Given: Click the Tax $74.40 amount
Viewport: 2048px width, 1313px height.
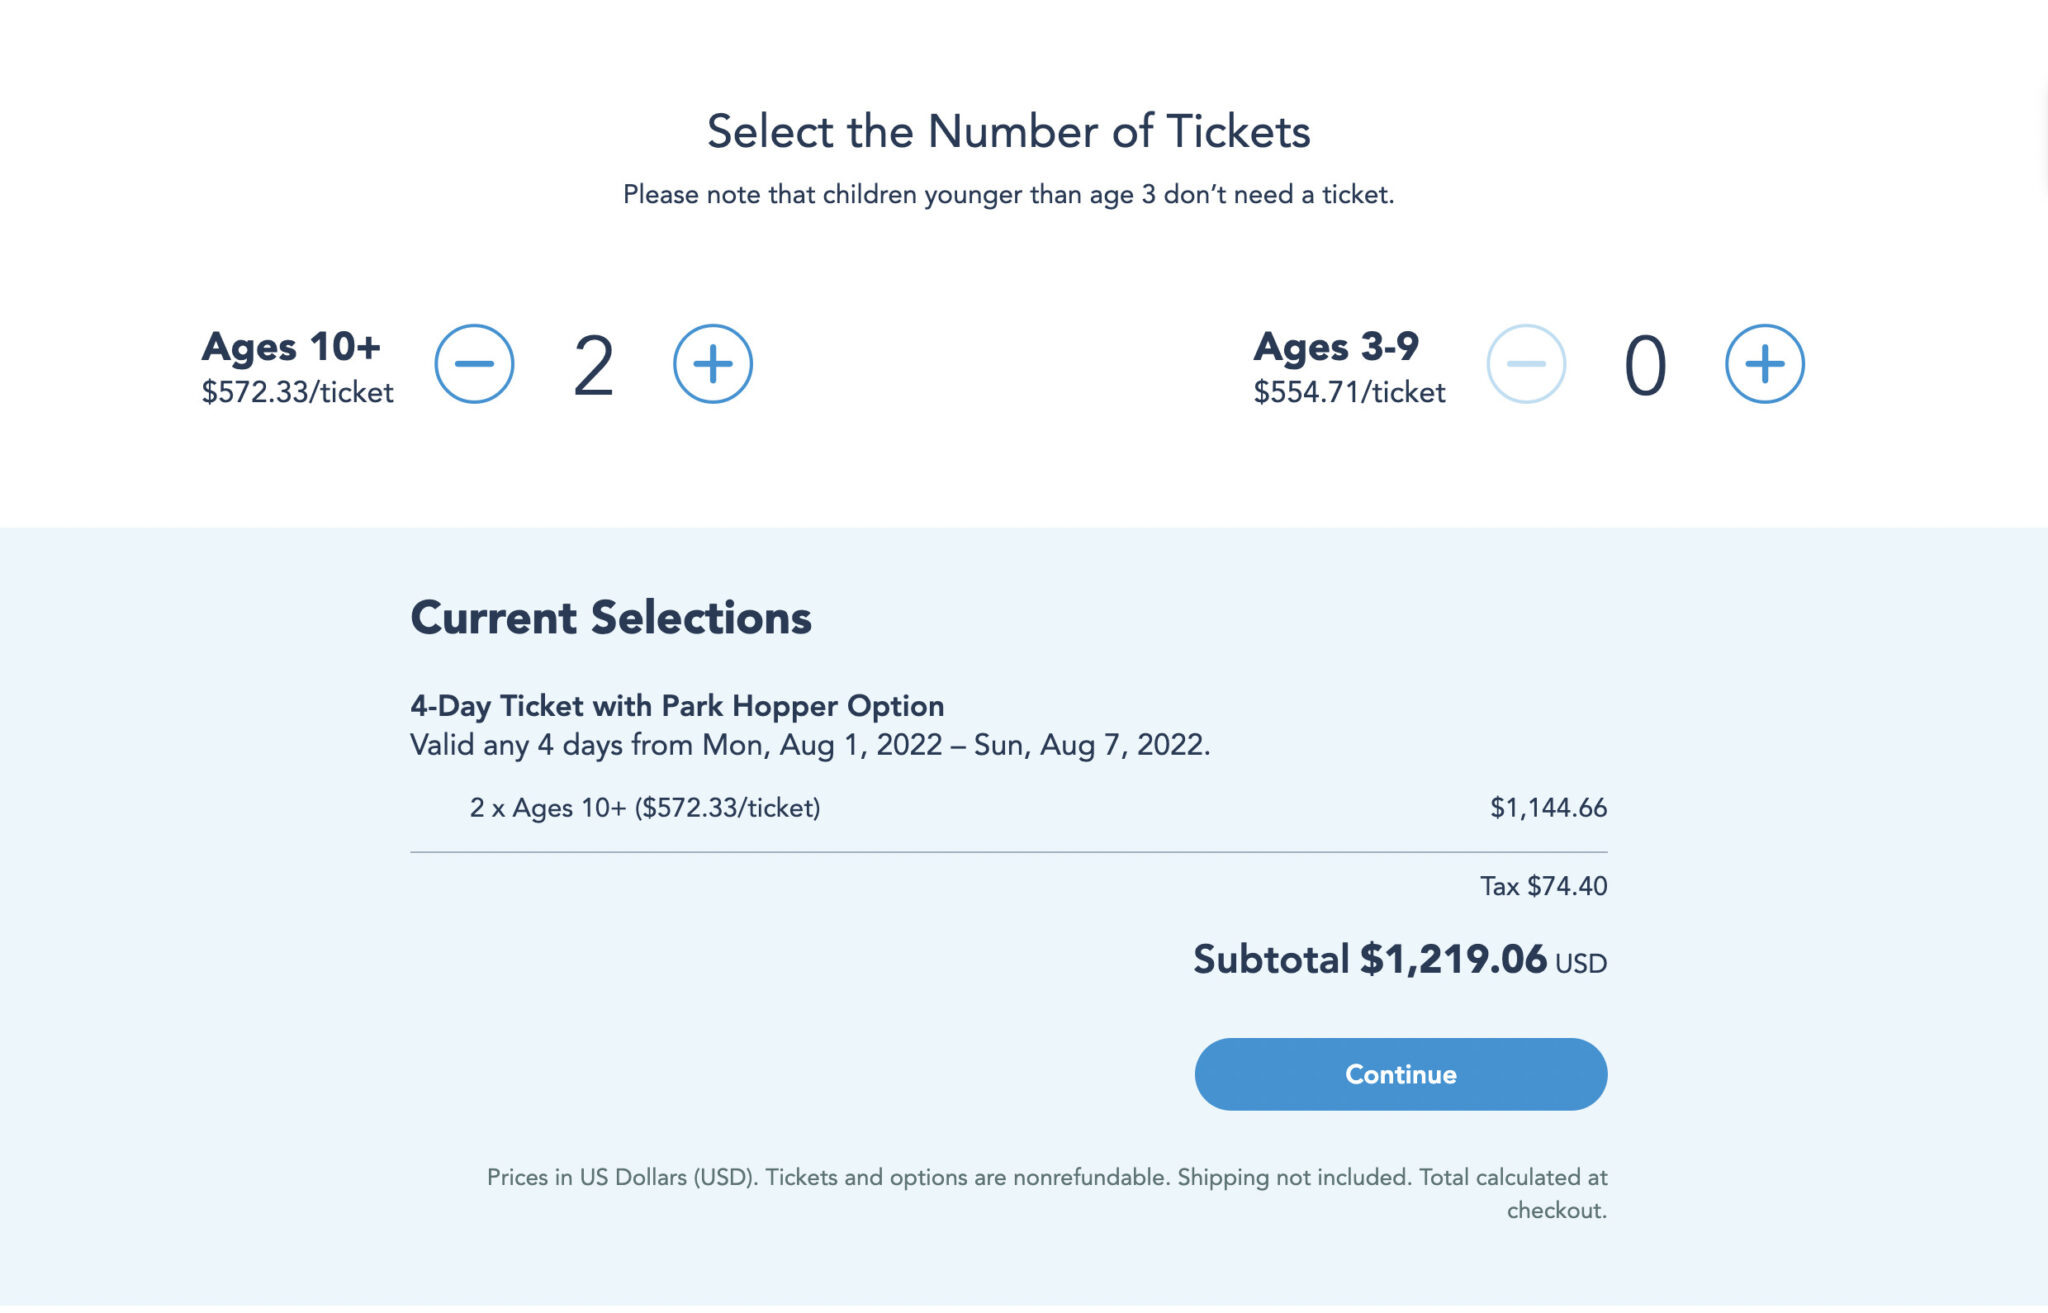Looking at the screenshot, I should tap(1543, 886).
